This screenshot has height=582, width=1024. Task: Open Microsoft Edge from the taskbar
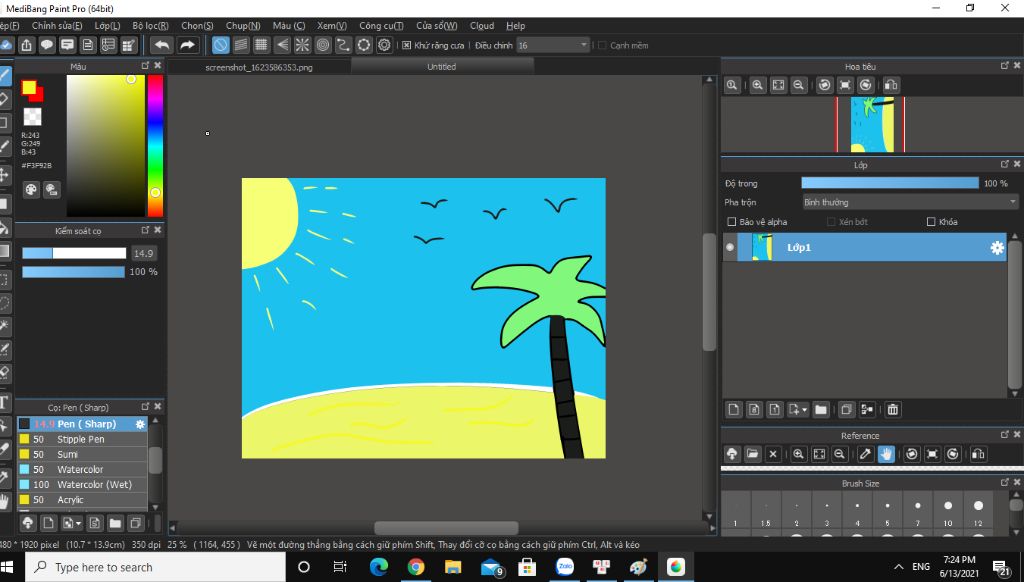click(379, 566)
